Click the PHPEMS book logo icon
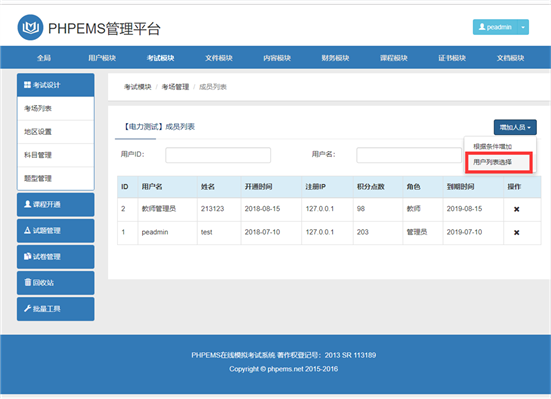The image size is (551, 399). (x=30, y=27)
